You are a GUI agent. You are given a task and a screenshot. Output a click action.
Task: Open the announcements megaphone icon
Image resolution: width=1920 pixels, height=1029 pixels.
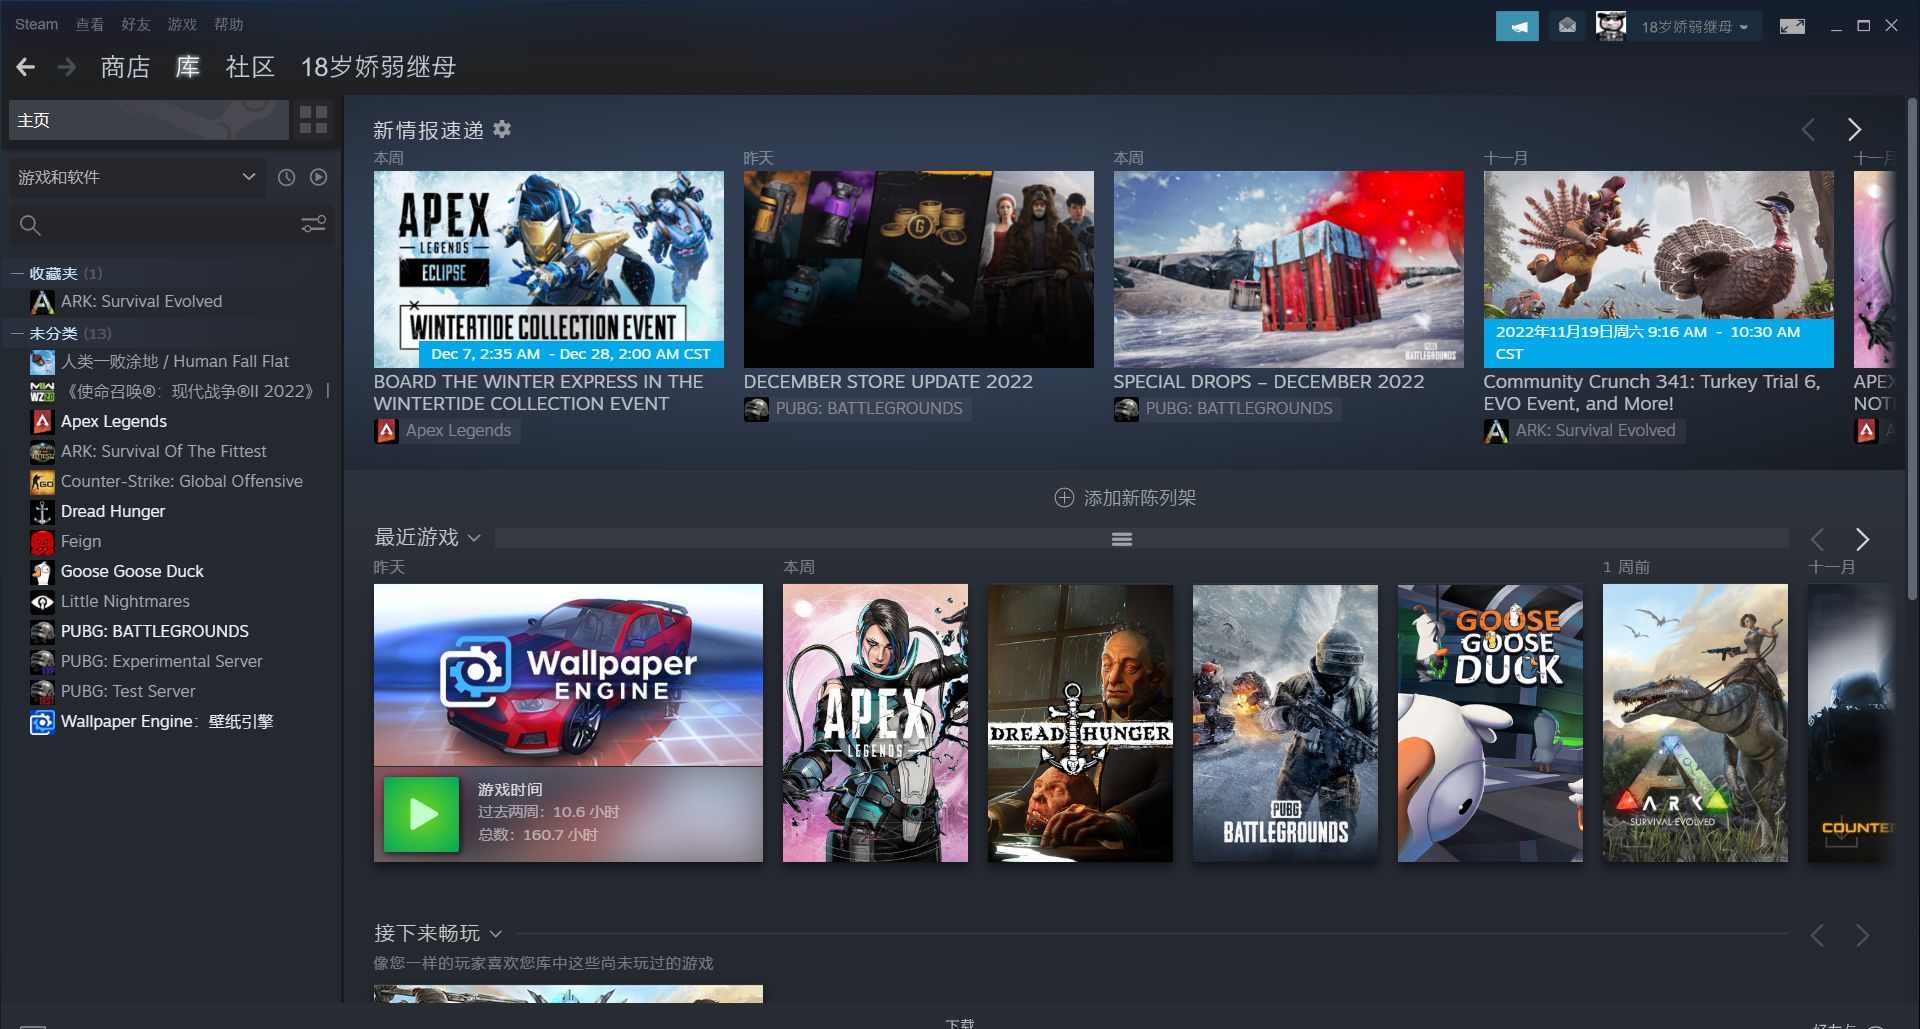[1517, 26]
